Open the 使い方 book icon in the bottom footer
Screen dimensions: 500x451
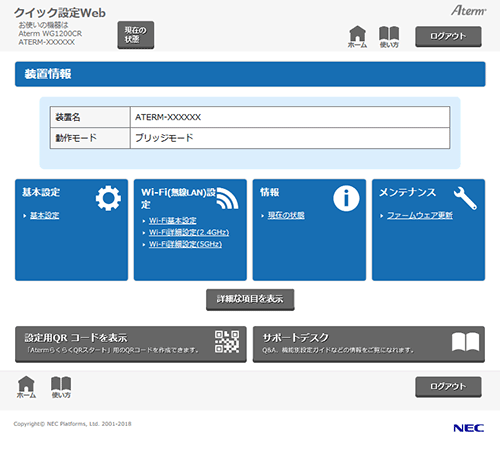point(61,387)
